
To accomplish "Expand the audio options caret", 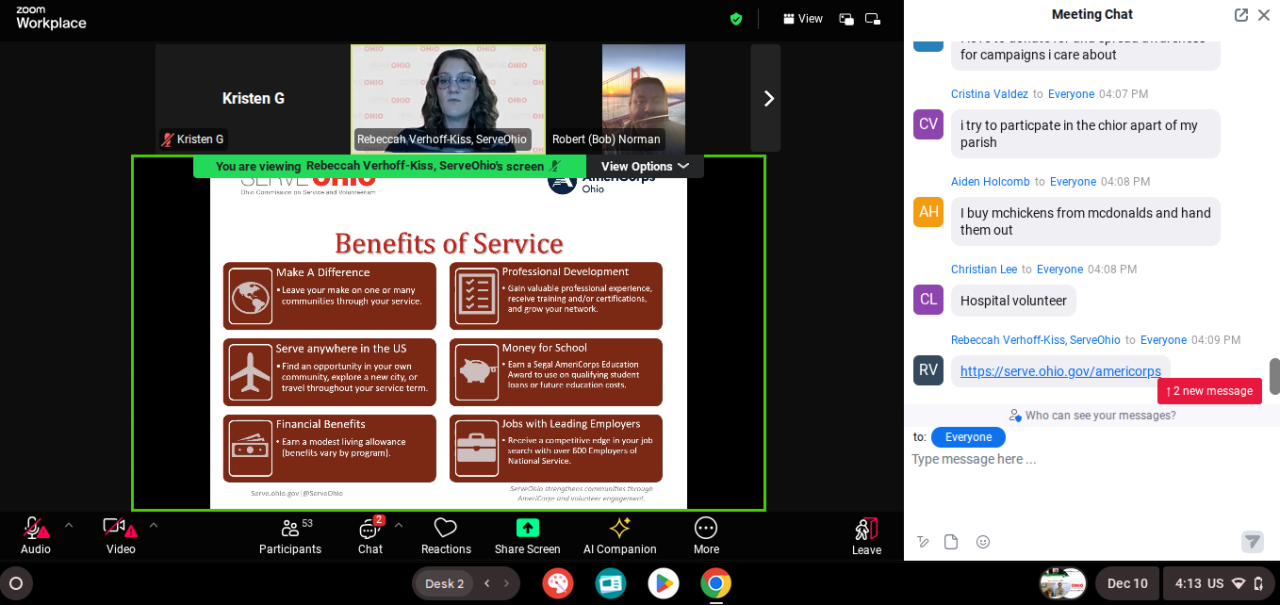I will (69, 525).
